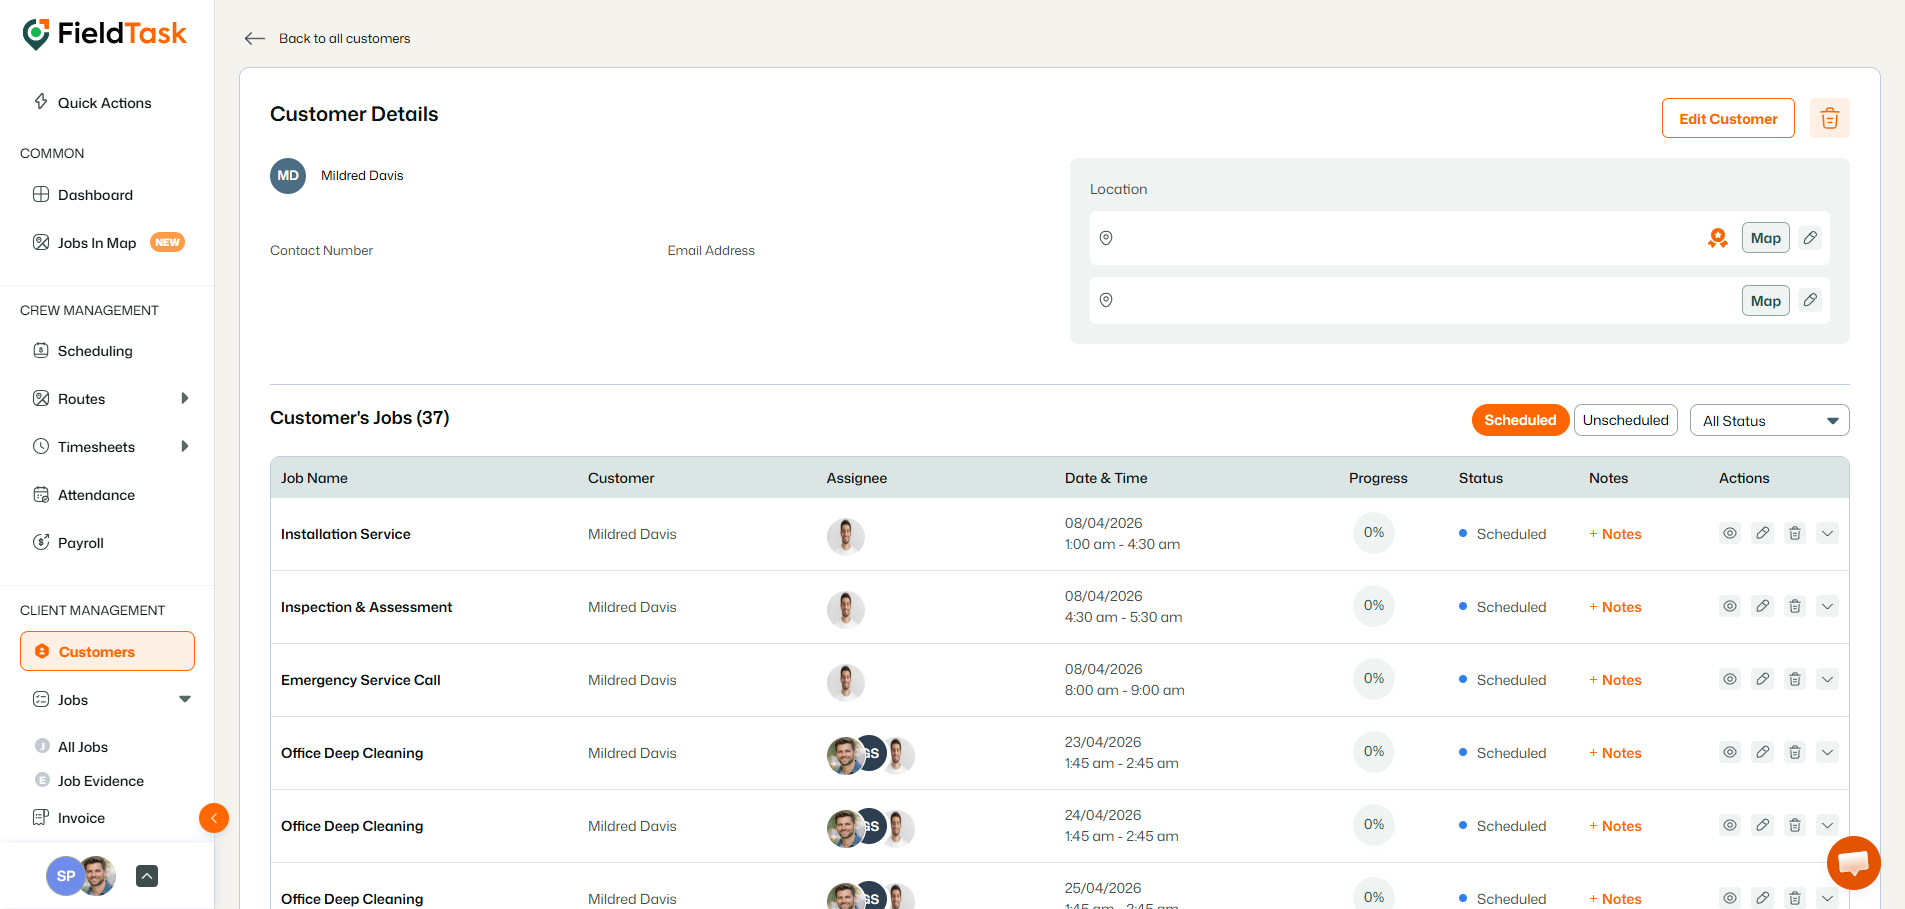
Task: Open the All Status dropdown
Action: 1770,420
